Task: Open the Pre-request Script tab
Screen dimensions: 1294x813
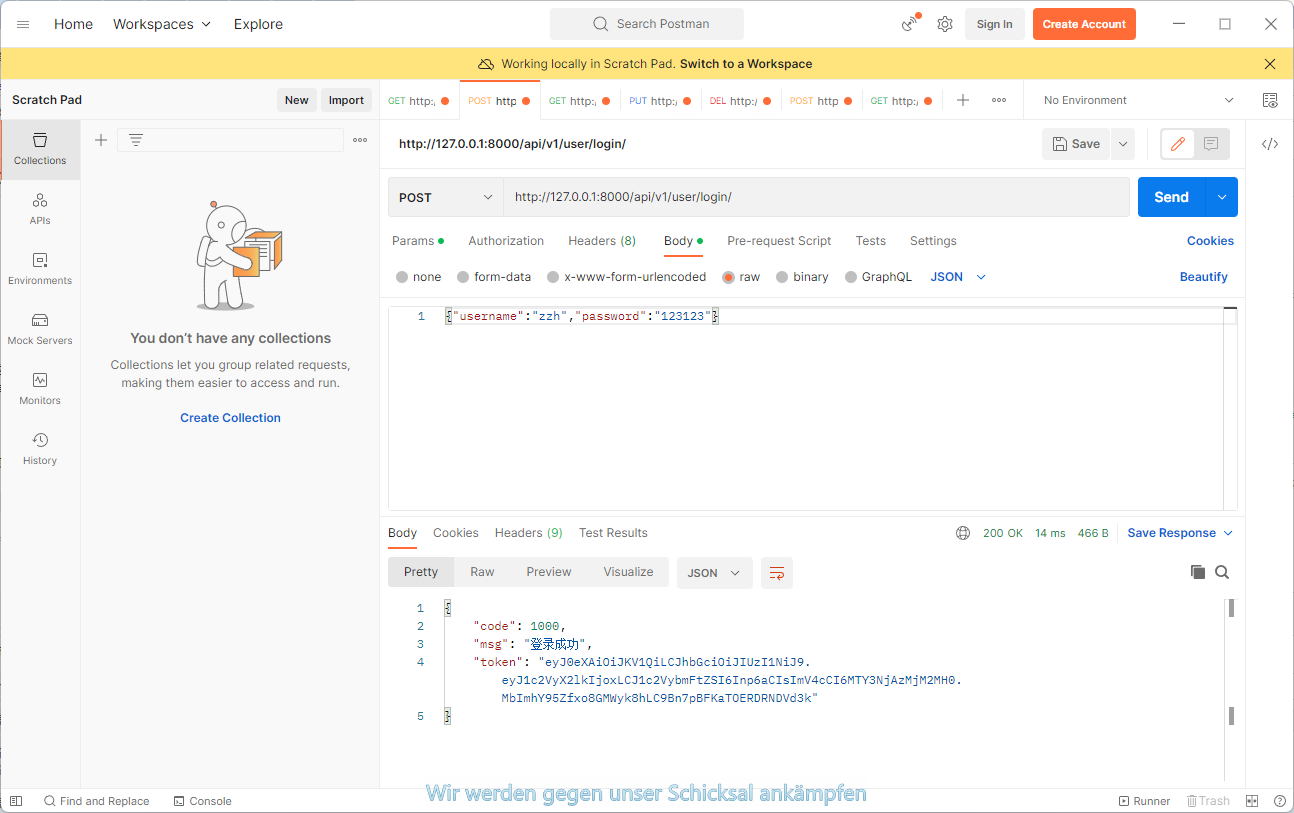Action: tap(779, 241)
